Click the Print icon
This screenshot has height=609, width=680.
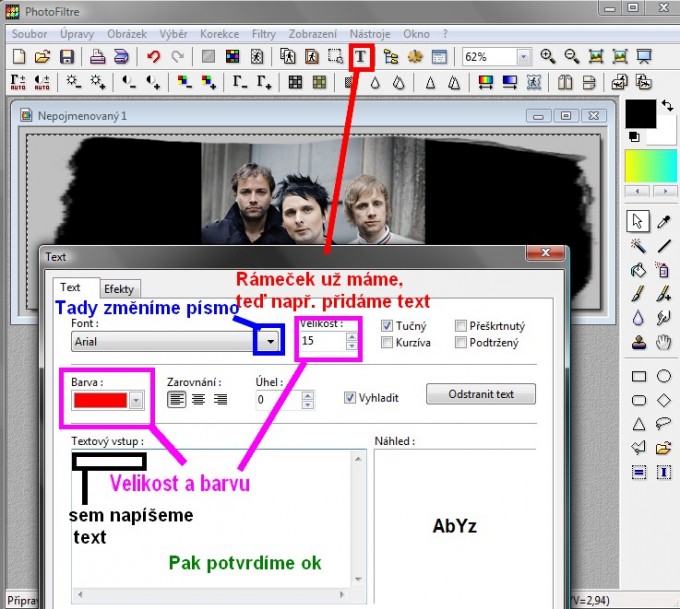click(97, 57)
